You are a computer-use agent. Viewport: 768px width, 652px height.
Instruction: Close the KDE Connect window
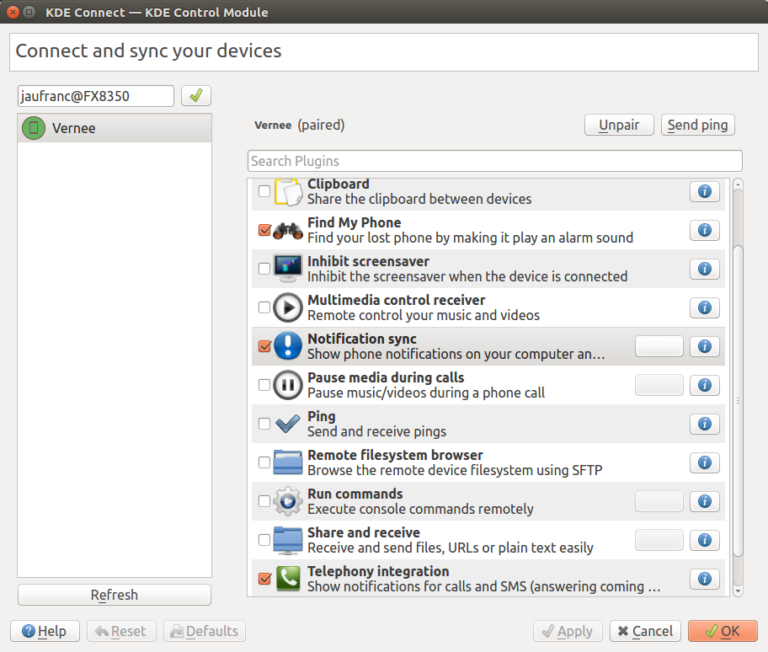[x=13, y=12]
